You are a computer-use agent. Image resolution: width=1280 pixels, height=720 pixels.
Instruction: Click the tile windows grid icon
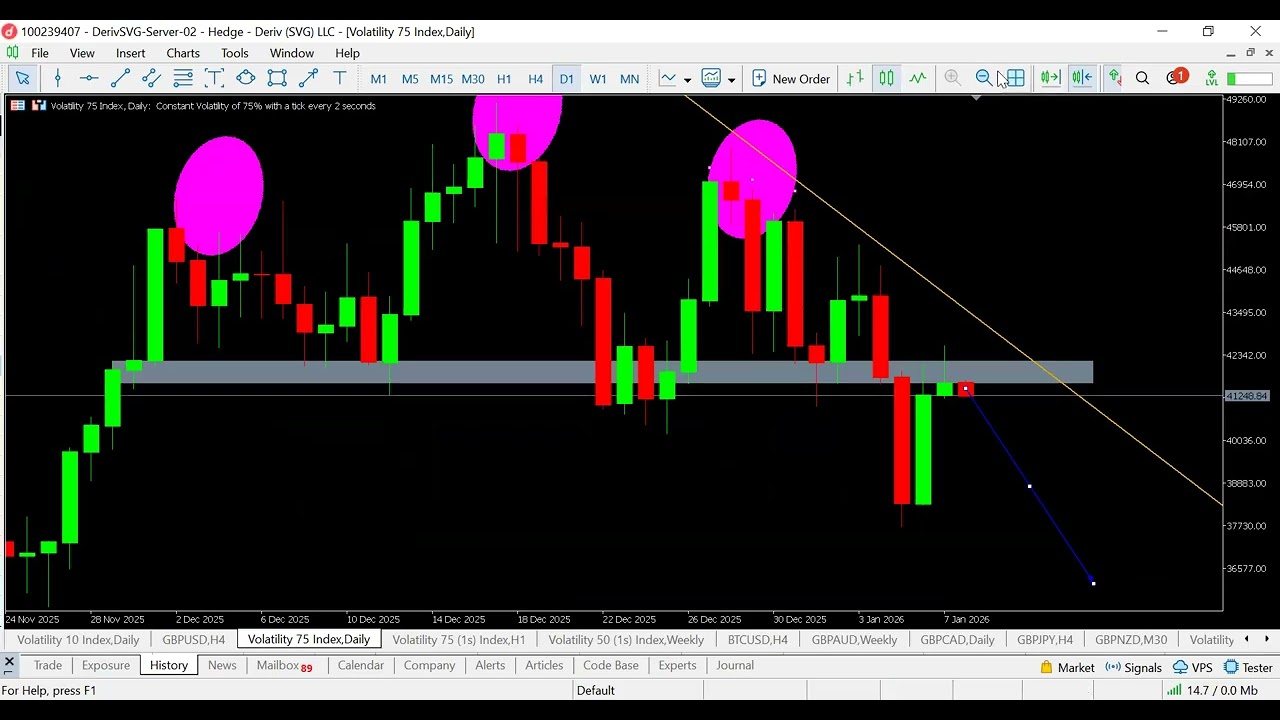pyautogui.click(x=1016, y=78)
